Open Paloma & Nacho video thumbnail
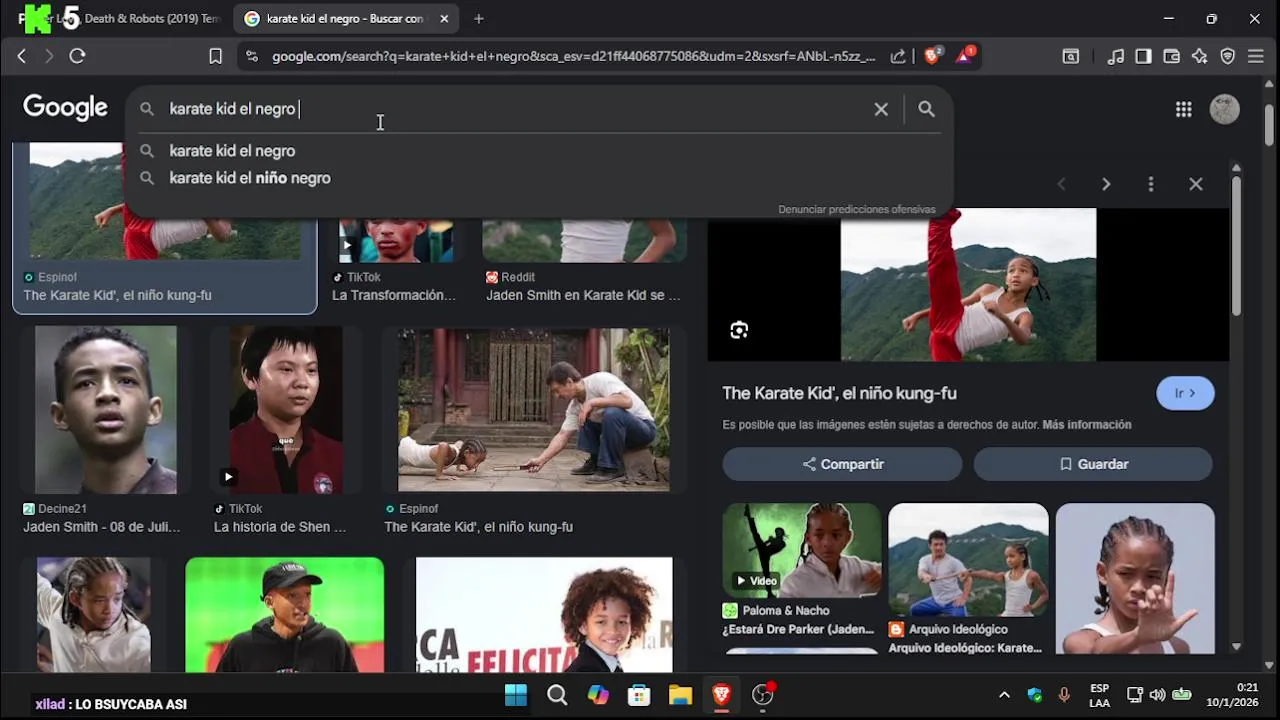Image resolution: width=1280 pixels, height=720 pixels. pyautogui.click(x=802, y=551)
